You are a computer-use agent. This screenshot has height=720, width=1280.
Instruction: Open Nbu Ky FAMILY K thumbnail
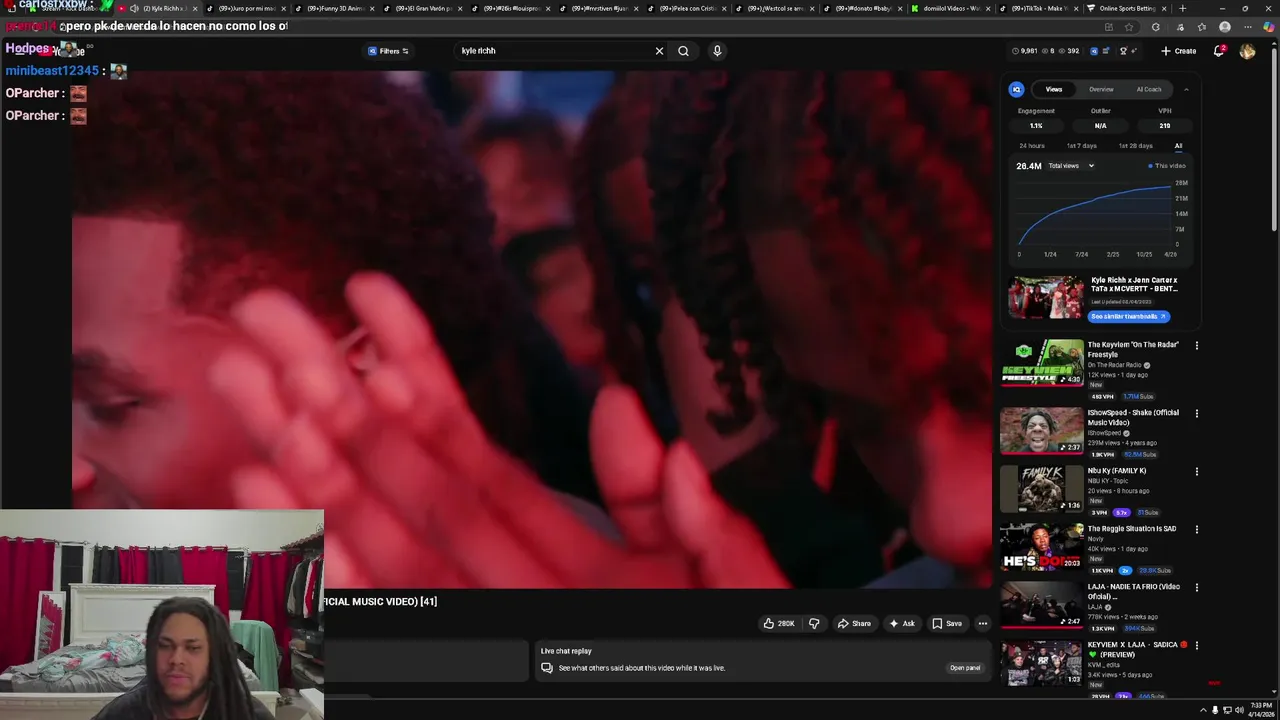(x=1042, y=489)
